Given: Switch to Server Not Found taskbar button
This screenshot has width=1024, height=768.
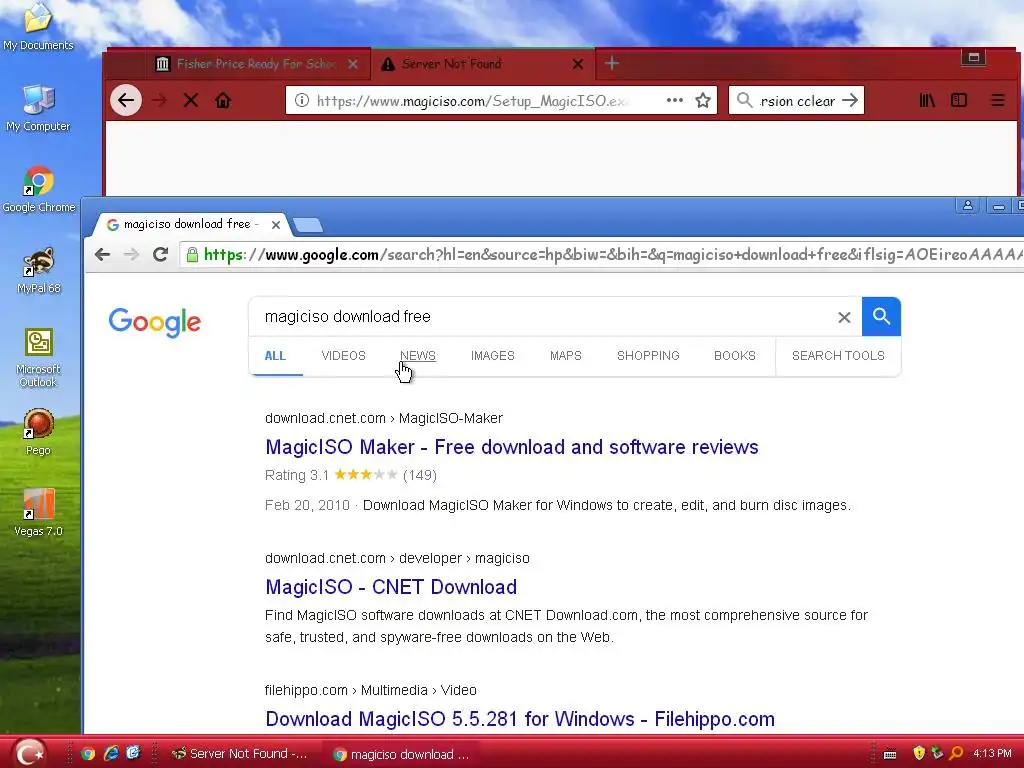Looking at the screenshot, I should click(x=240, y=754).
